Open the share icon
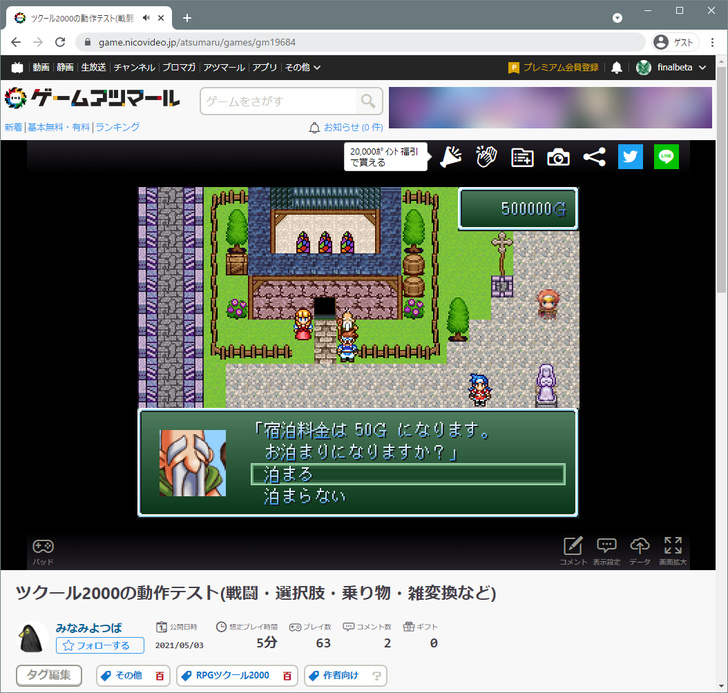728x693 pixels. coord(594,157)
